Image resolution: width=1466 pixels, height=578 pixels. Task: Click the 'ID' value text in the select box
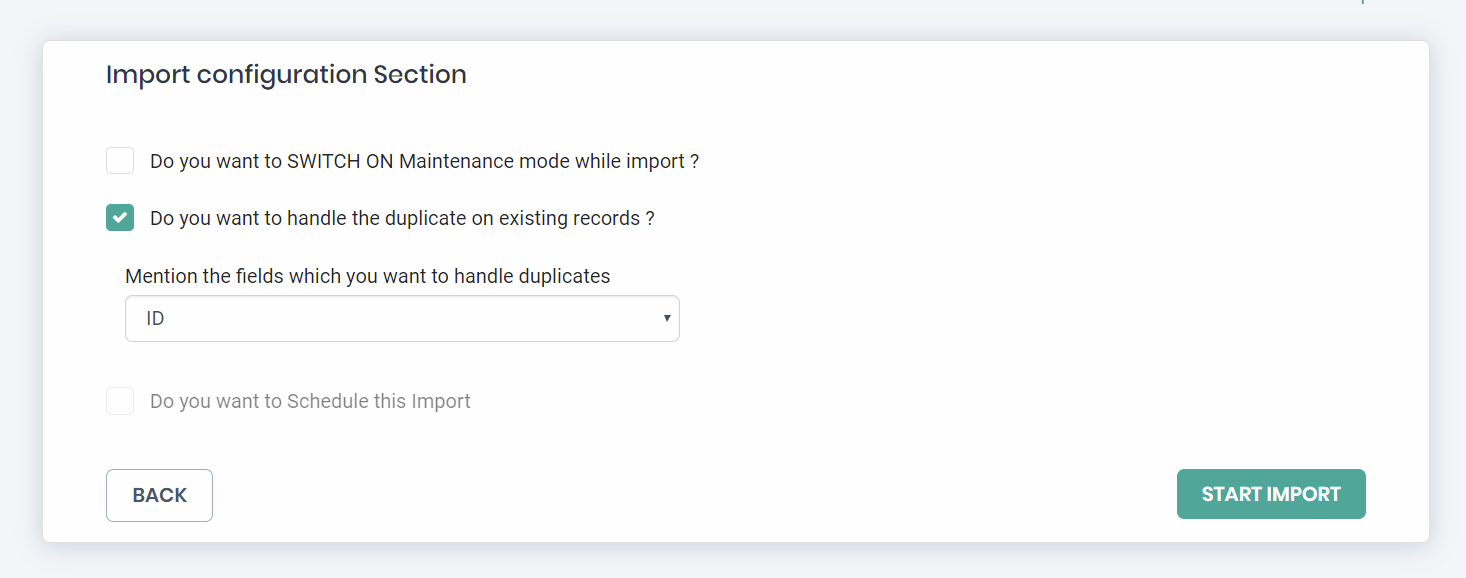pyautogui.click(x=155, y=320)
